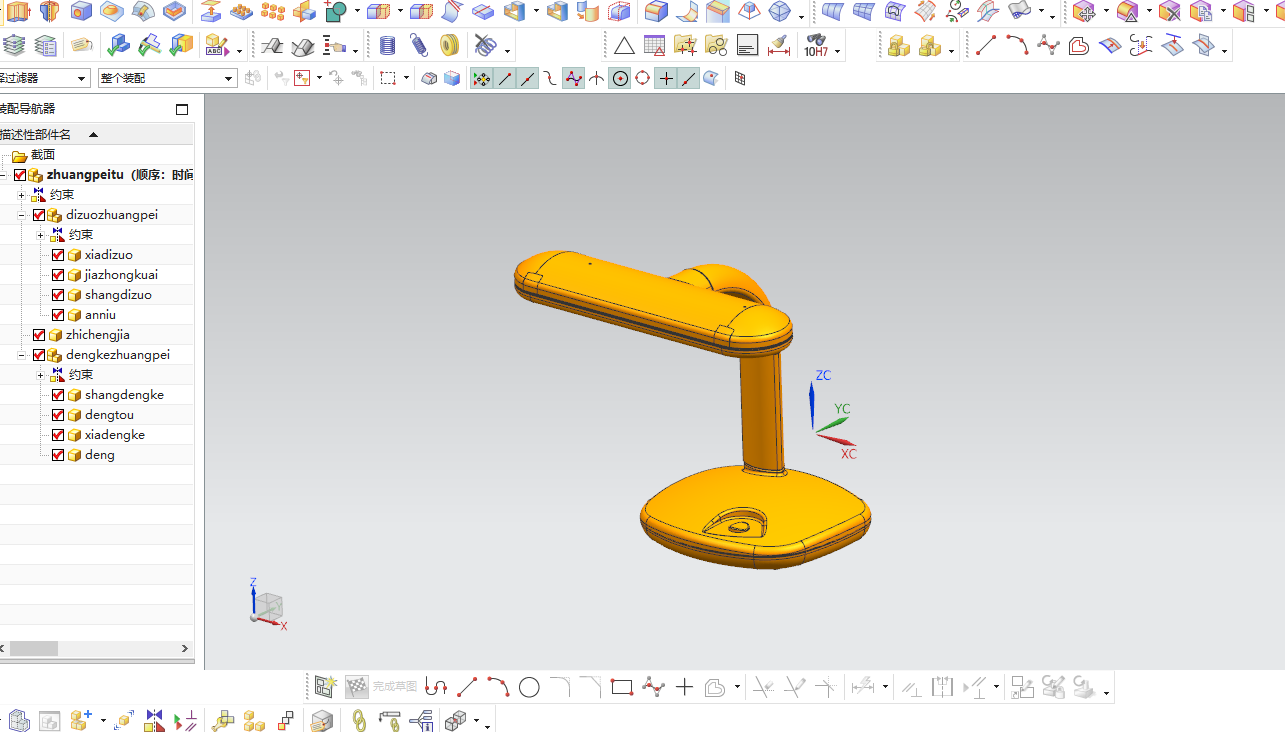Click the navigator scrollbar left arrow
The image size is (1285, 732).
pyautogui.click(x=3, y=648)
